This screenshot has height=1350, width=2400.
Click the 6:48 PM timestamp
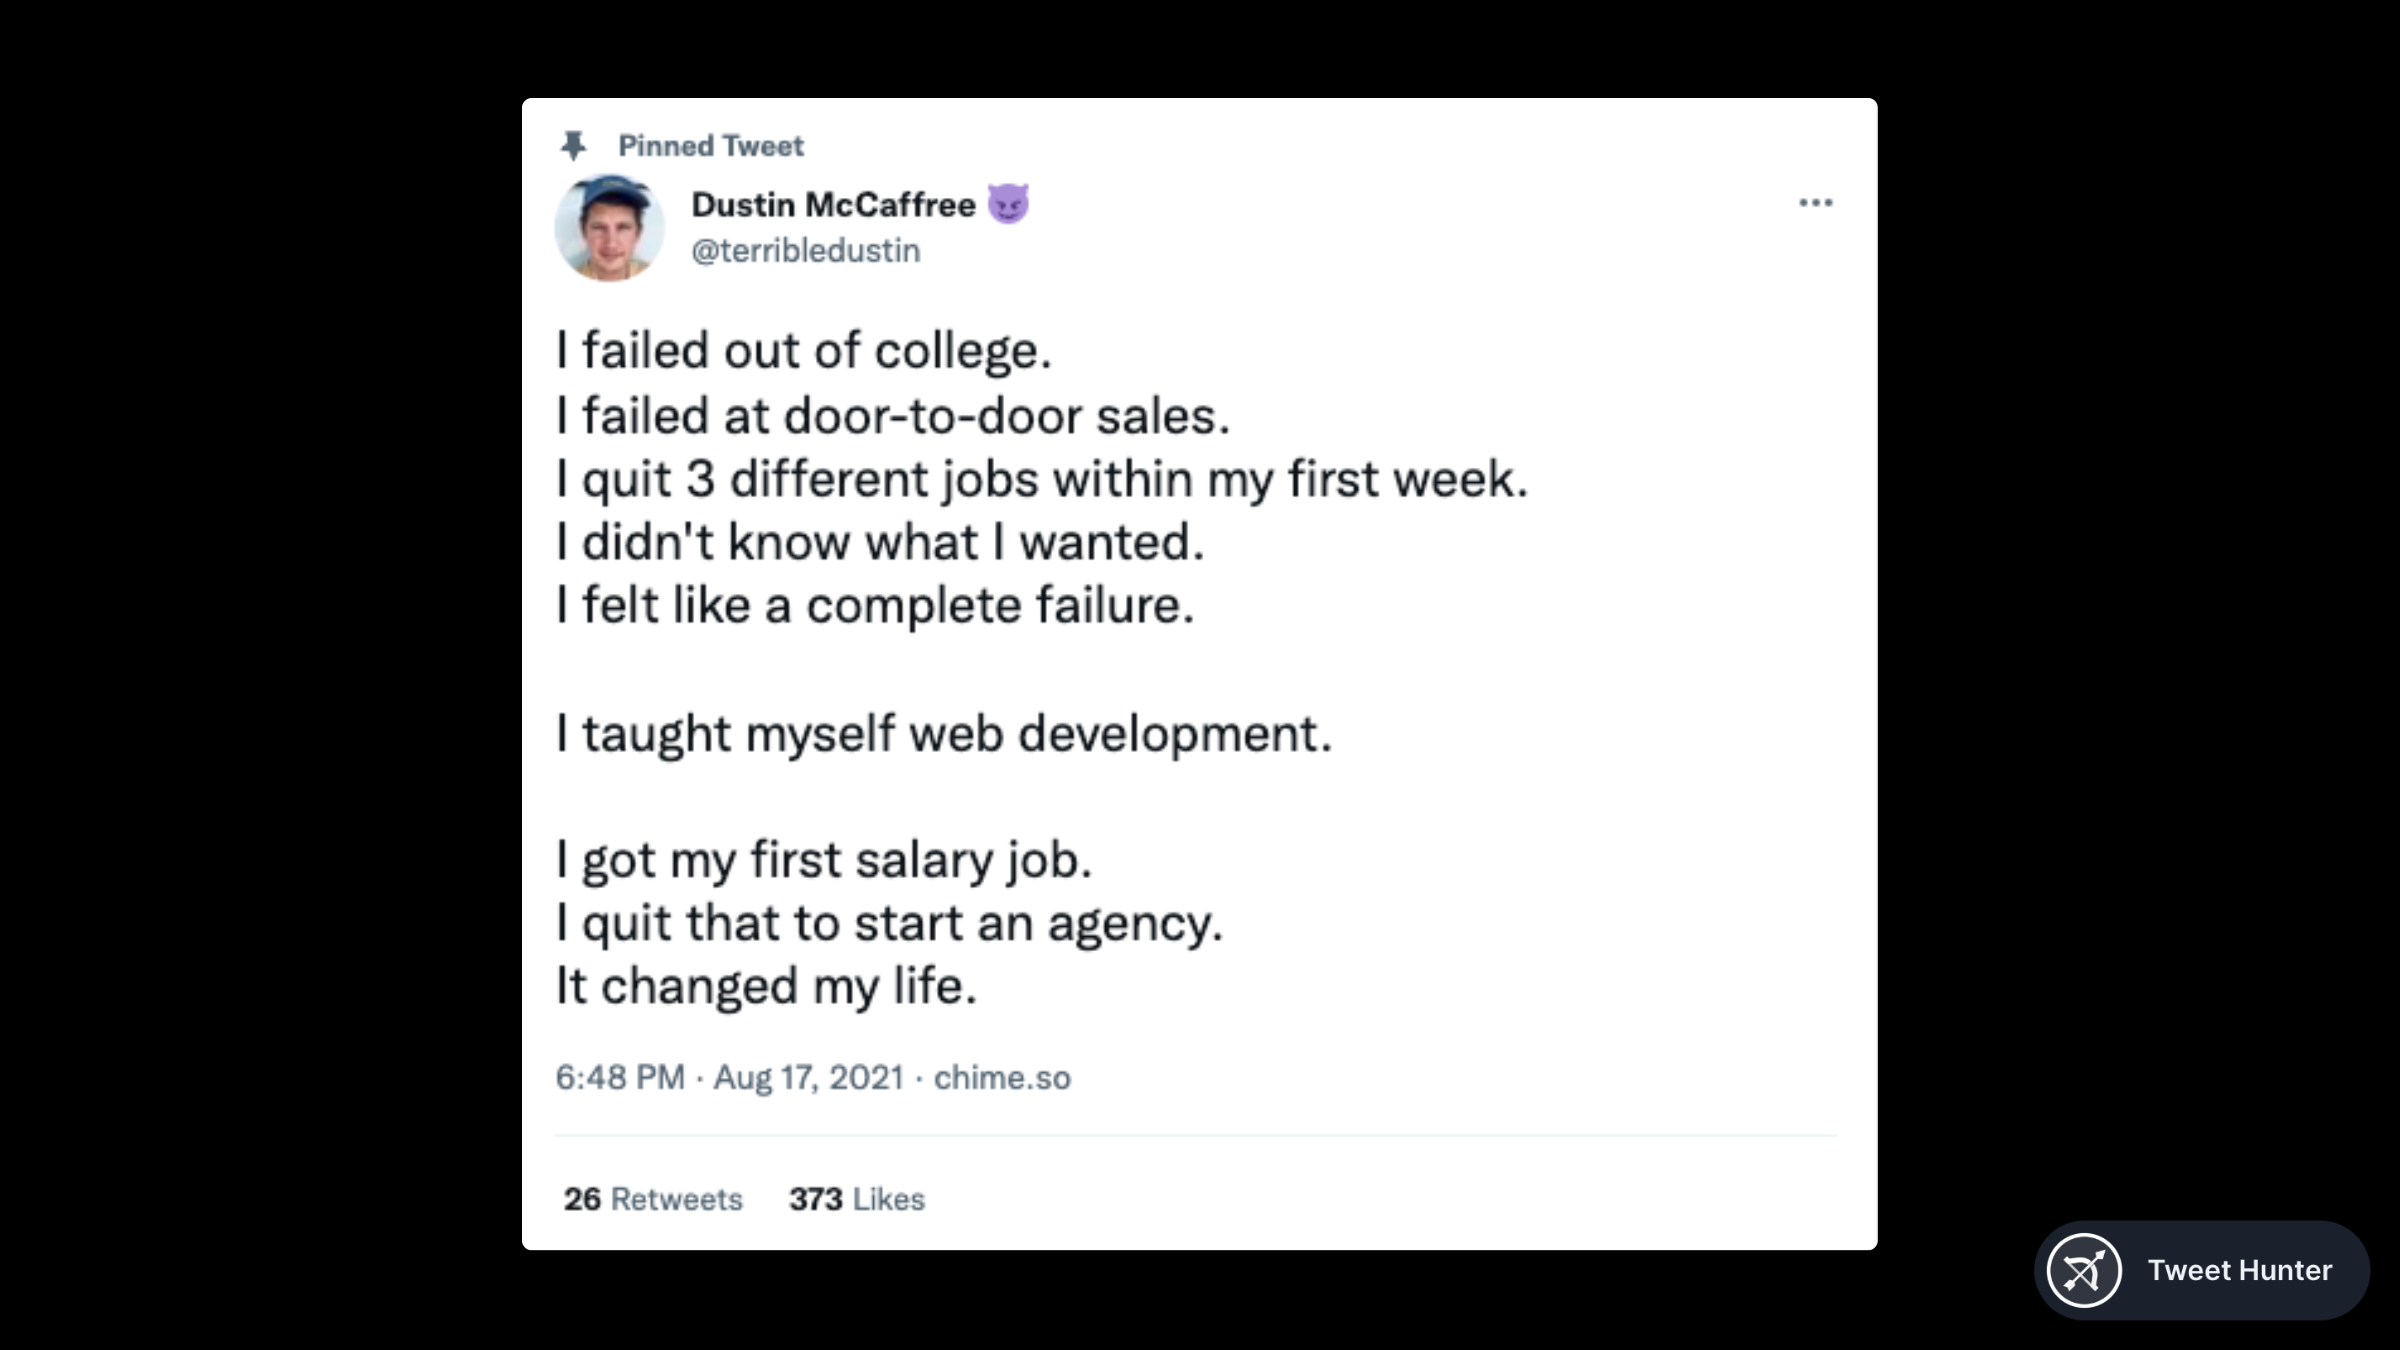620,1078
